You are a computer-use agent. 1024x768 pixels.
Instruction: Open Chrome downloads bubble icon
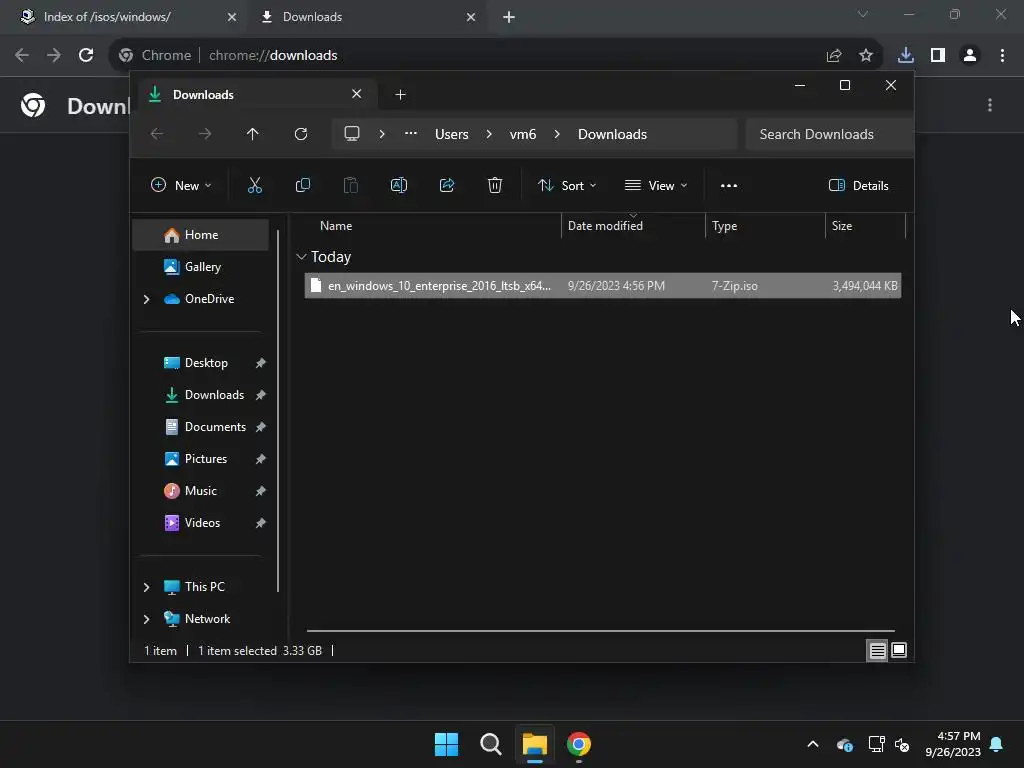click(906, 56)
